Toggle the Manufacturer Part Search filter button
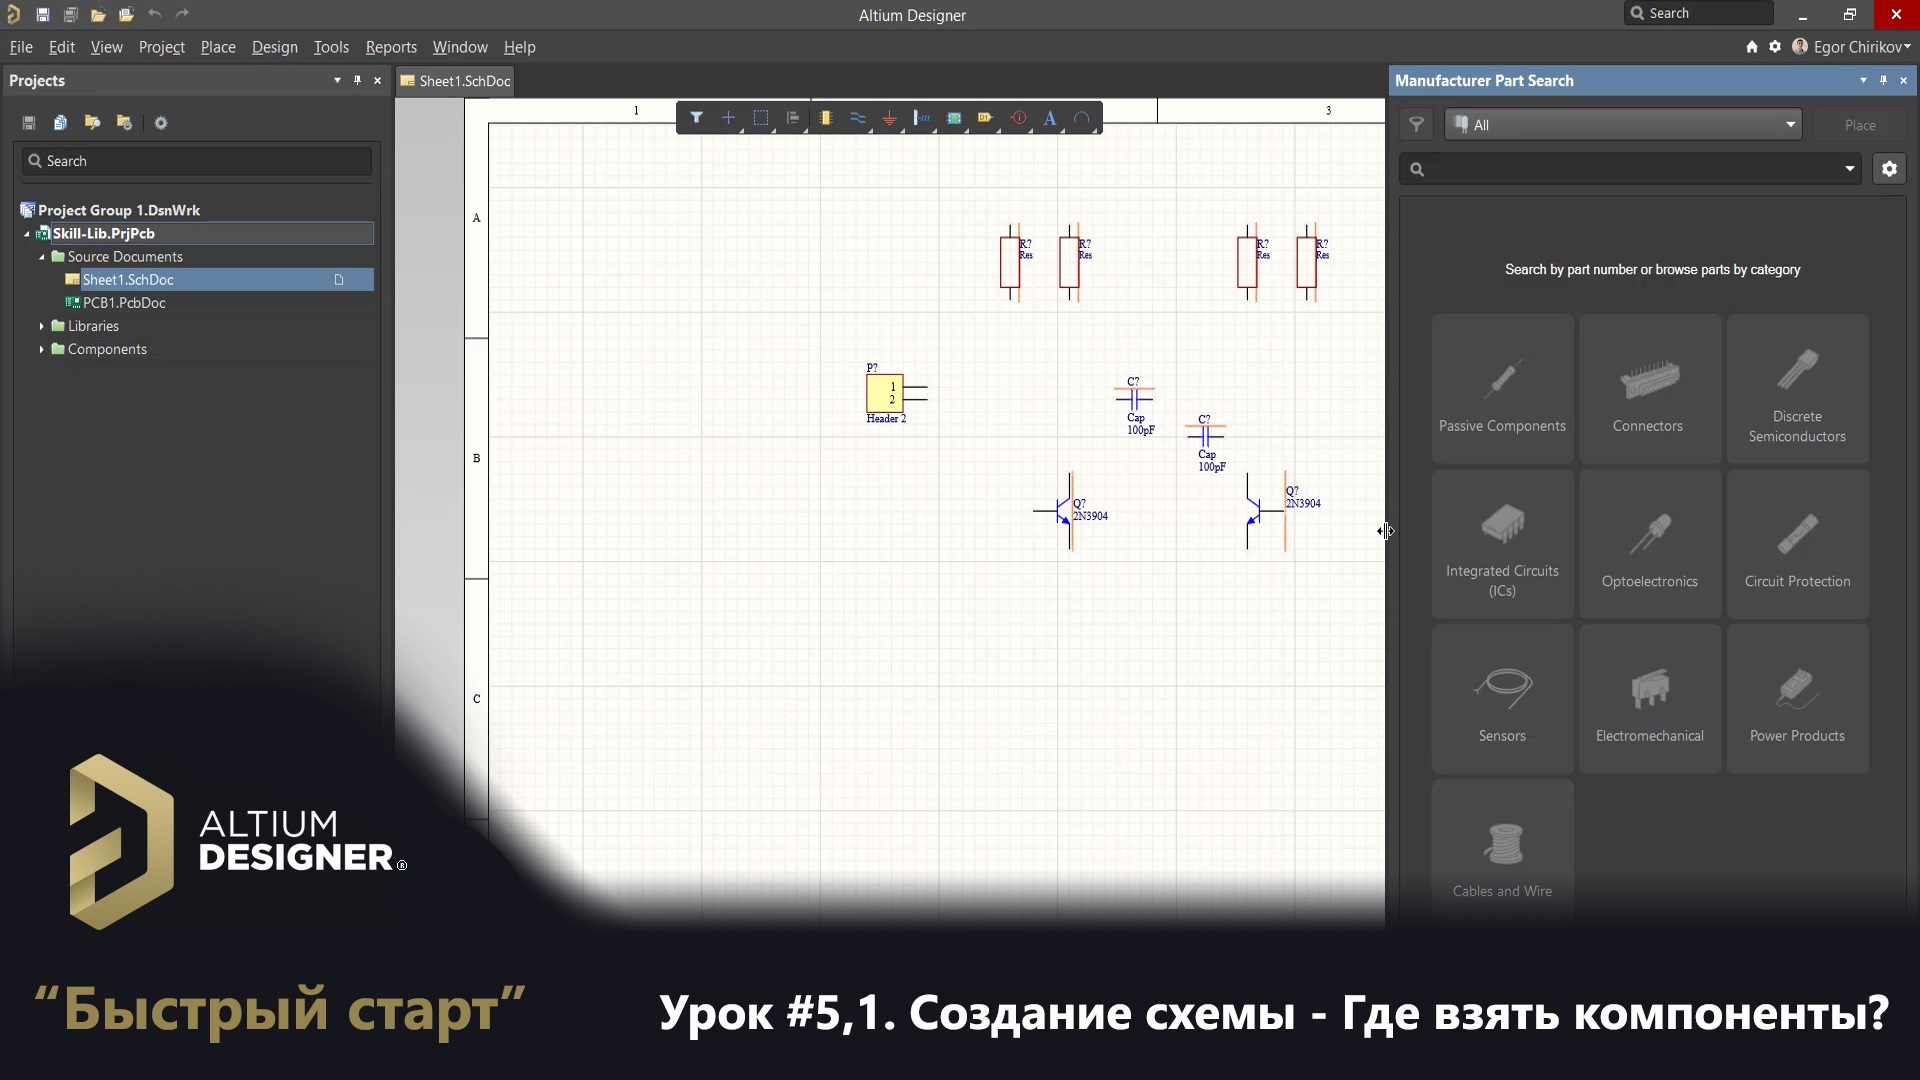The height and width of the screenshot is (1080, 1920). coord(1416,125)
